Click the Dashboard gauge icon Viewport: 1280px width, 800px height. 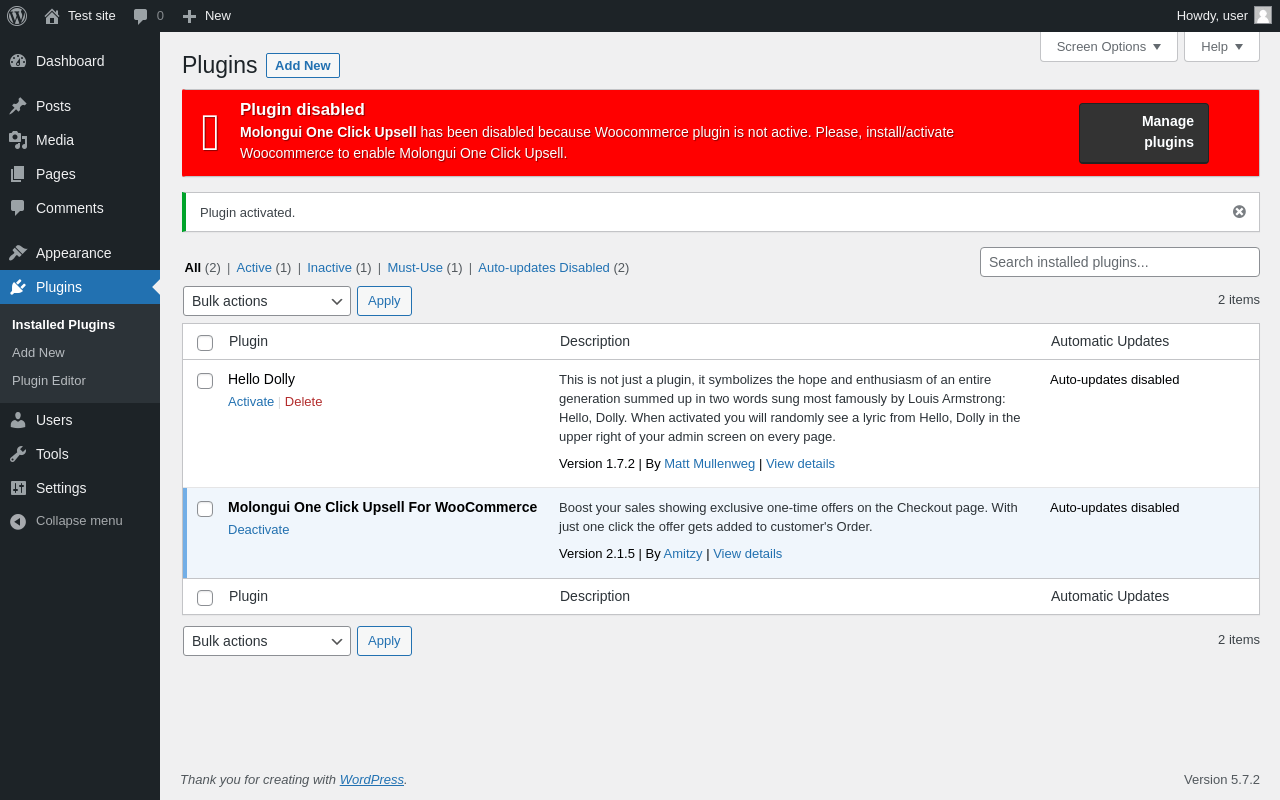tap(18, 61)
